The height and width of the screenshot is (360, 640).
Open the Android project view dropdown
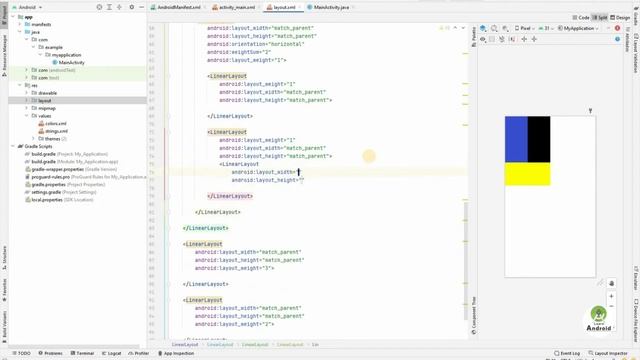[27, 7]
